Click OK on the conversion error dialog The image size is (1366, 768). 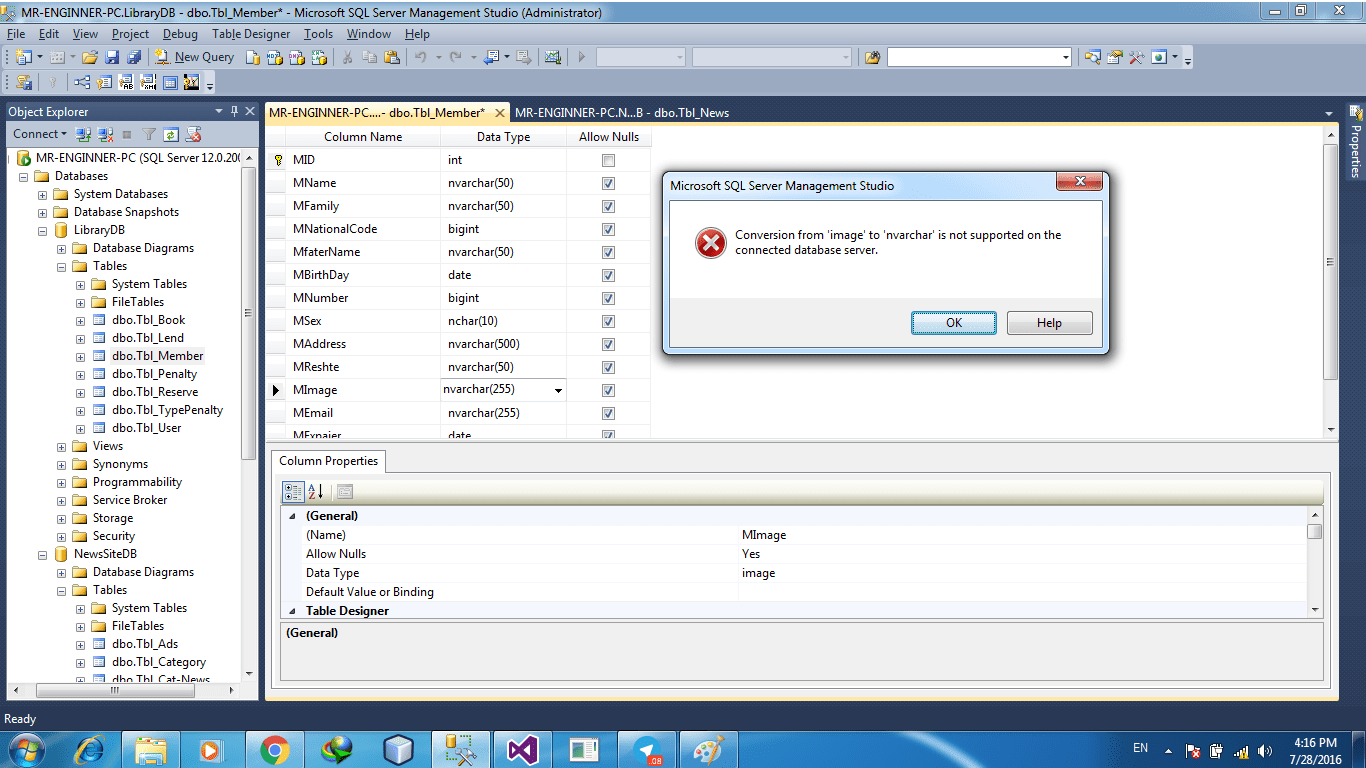point(952,322)
